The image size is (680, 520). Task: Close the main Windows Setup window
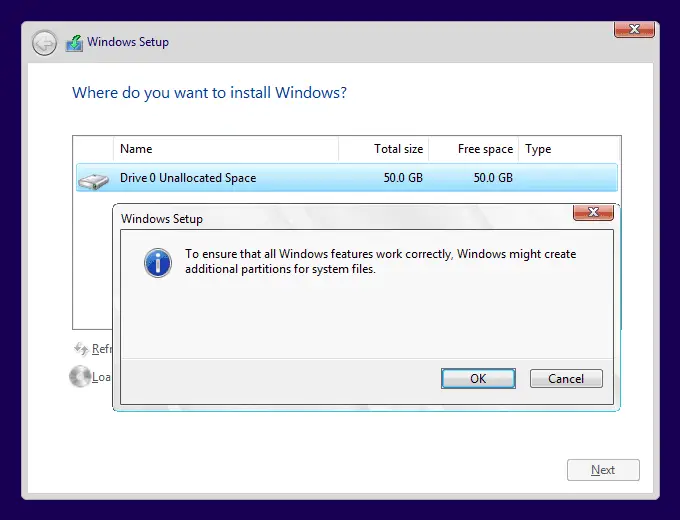pyautogui.click(x=634, y=29)
